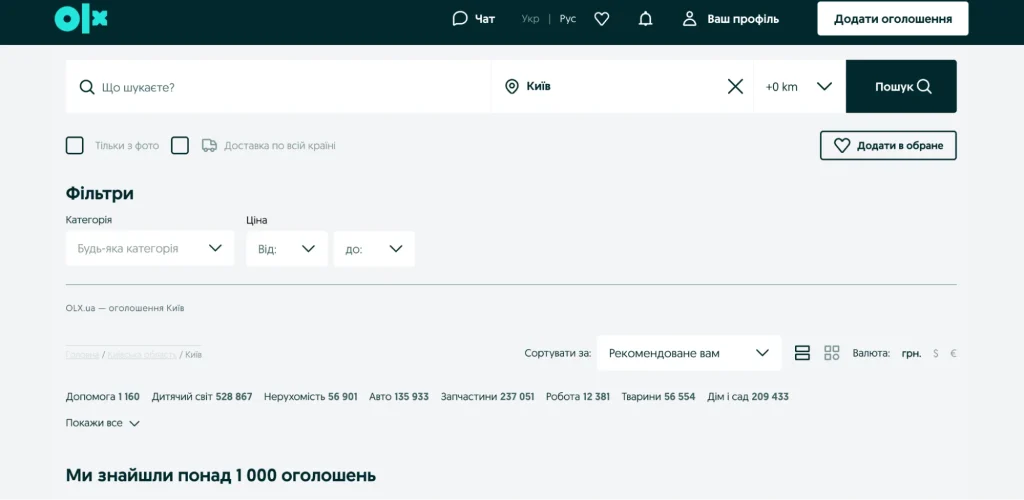Select € currency
Viewport: 1024px width, 500px height.
[x=953, y=353]
